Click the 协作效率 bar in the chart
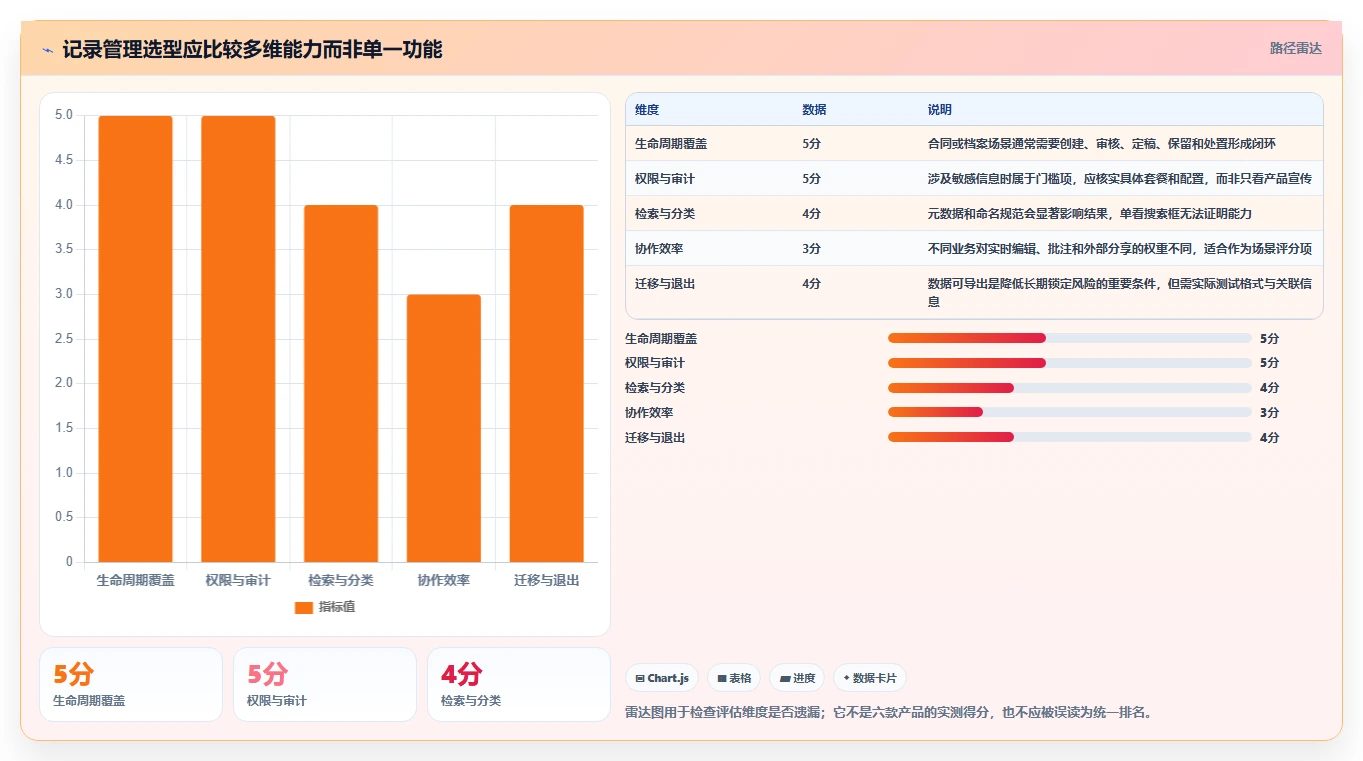 (444, 428)
